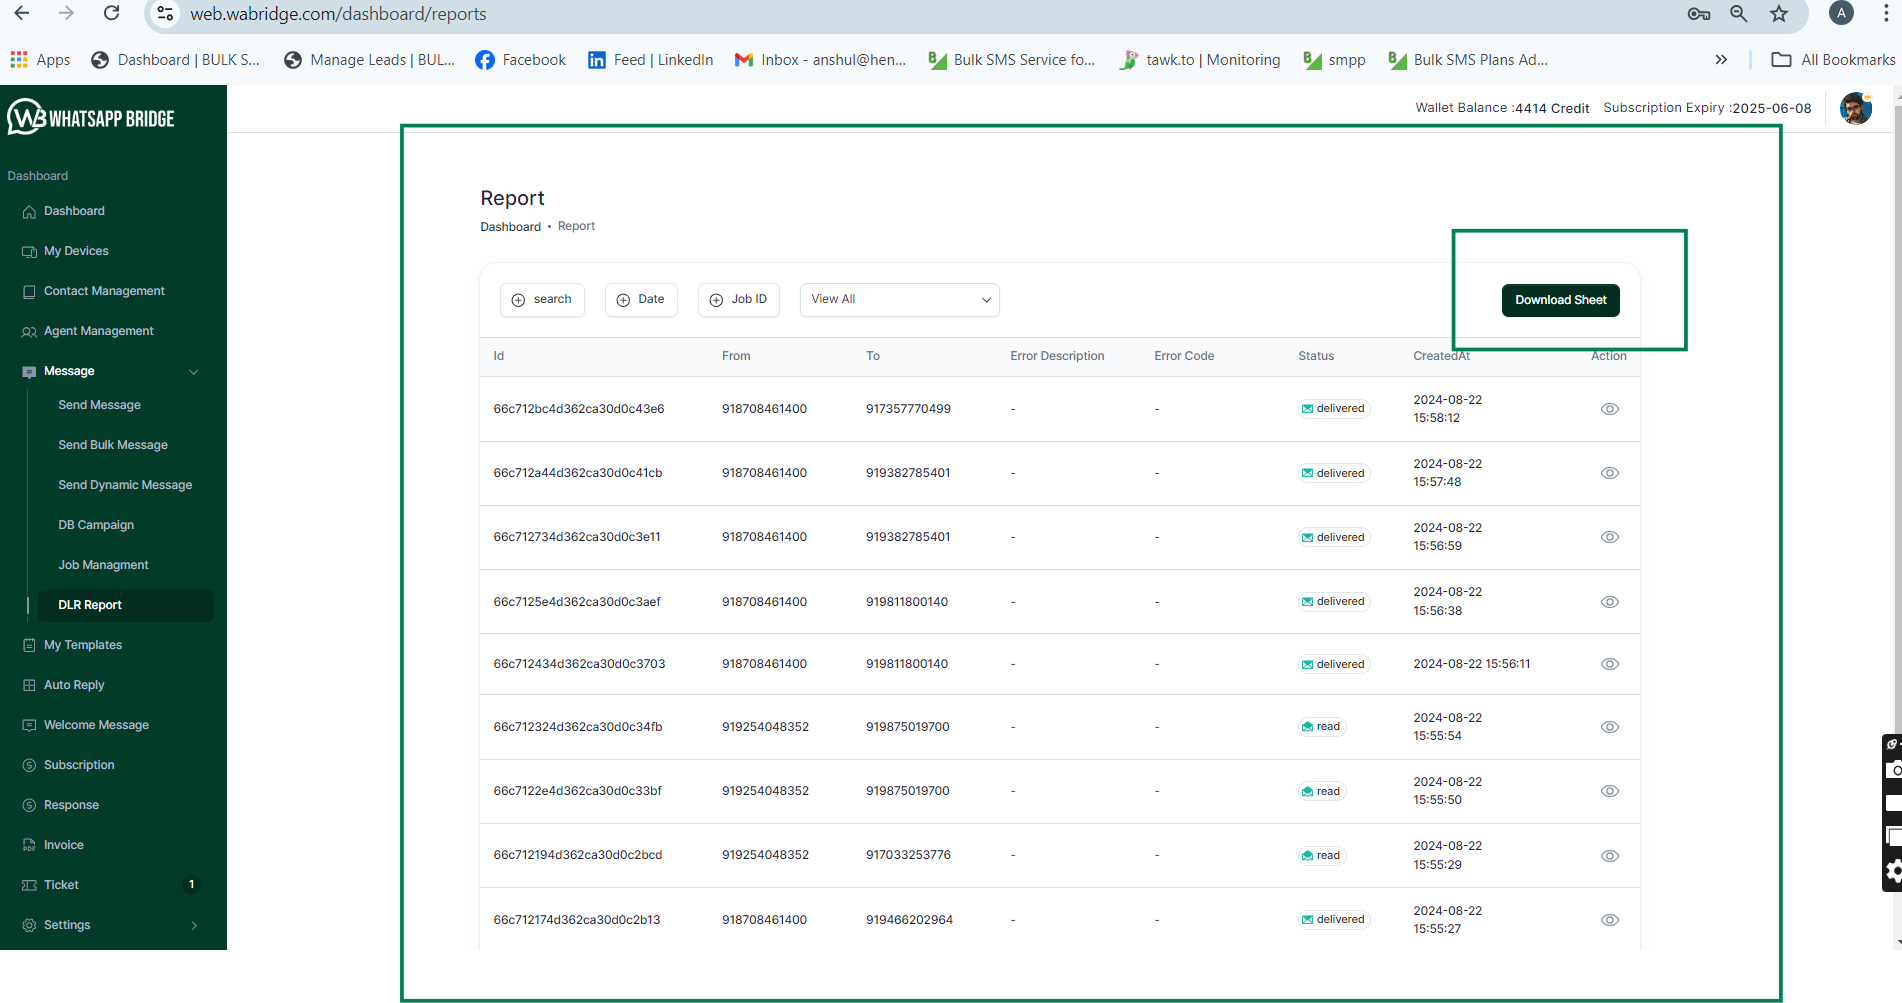Screen dimensions: 1902x1003
Task: Click the browser back arrow
Action: (22, 13)
